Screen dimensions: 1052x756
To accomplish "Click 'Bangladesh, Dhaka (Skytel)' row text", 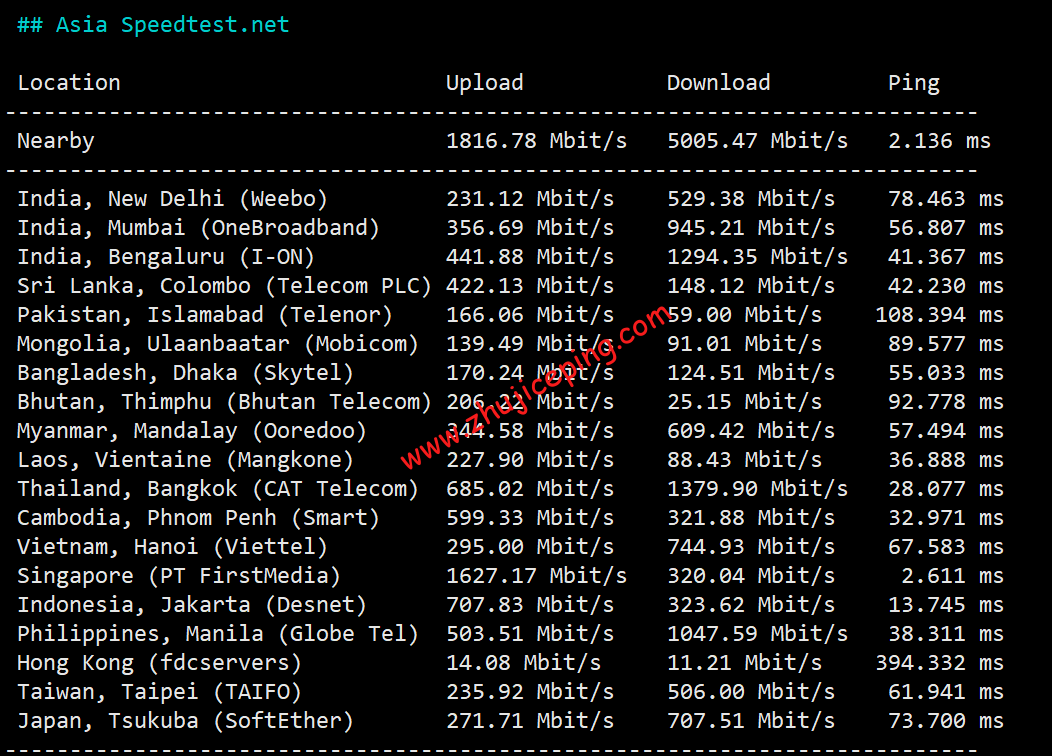I will tap(185, 373).
